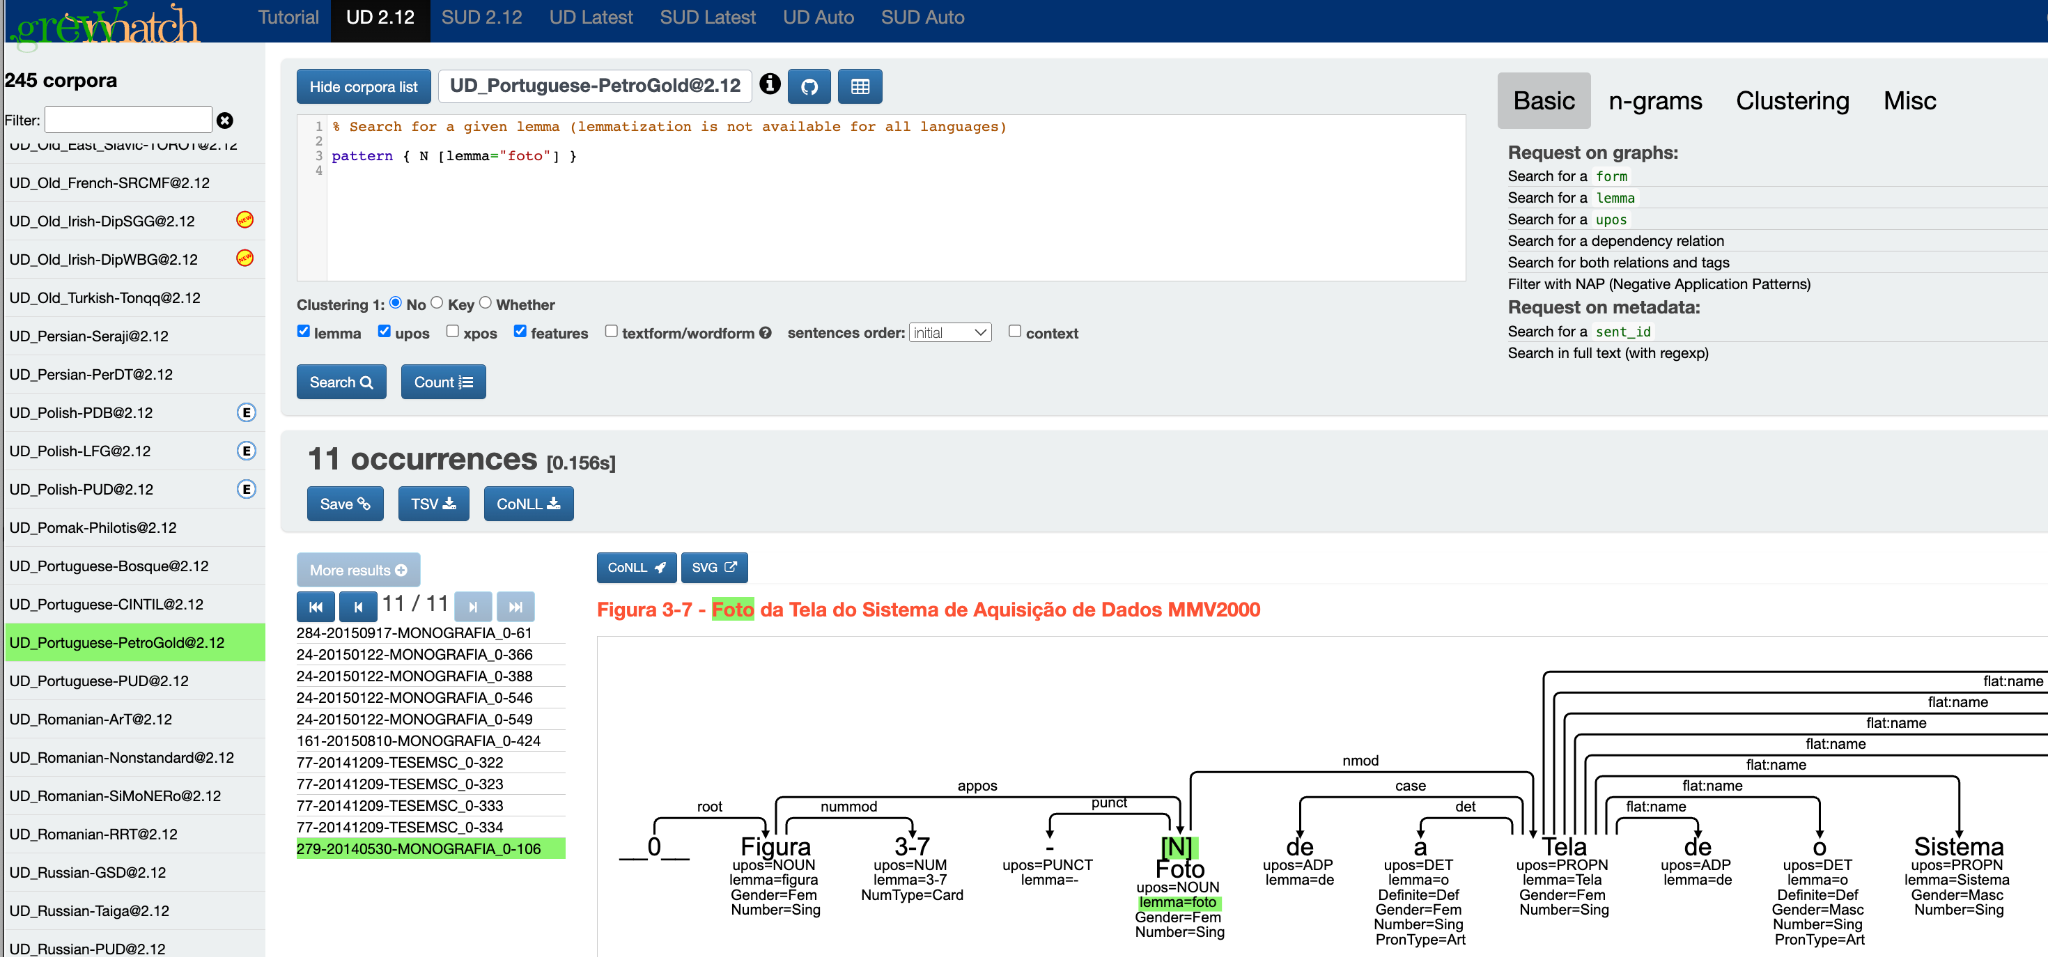Open the sentences order dropdown
Screen dimensions: 2048x957
[x=949, y=333]
